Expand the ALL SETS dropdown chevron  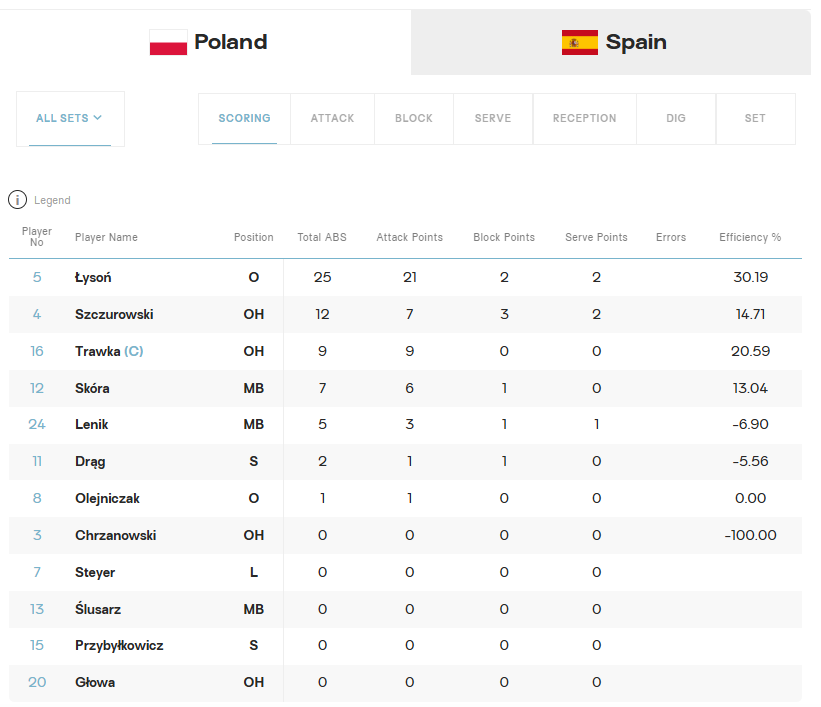[x=98, y=118]
